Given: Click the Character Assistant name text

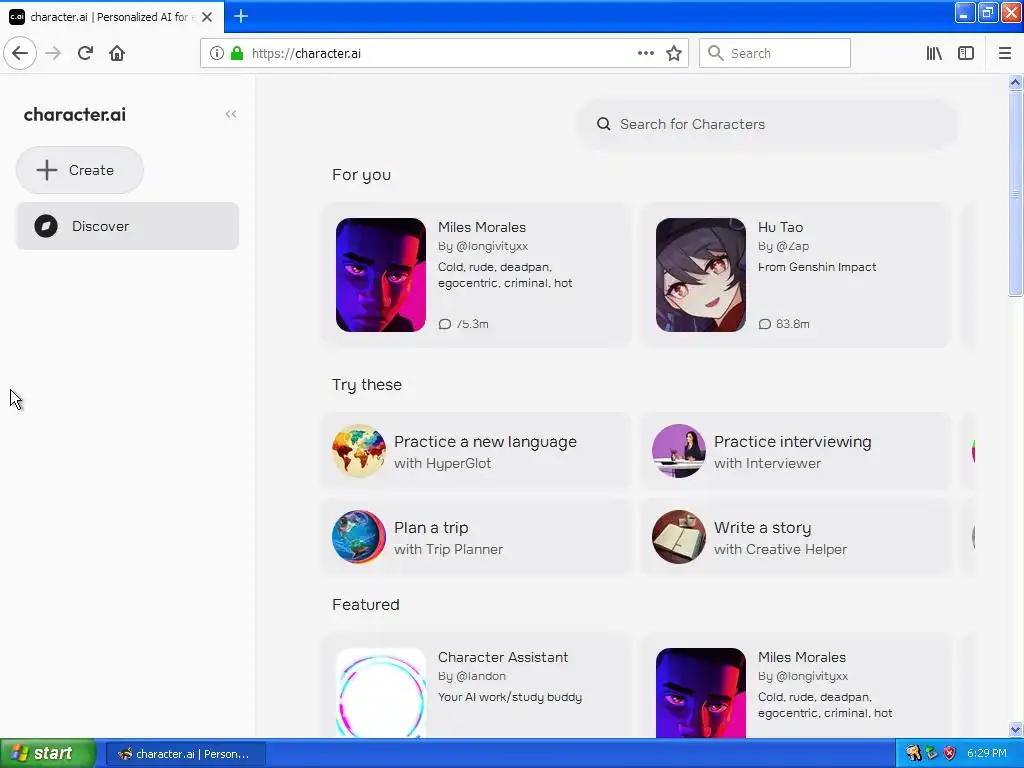Looking at the screenshot, I should pyautogui.click(x=503, y=657).
